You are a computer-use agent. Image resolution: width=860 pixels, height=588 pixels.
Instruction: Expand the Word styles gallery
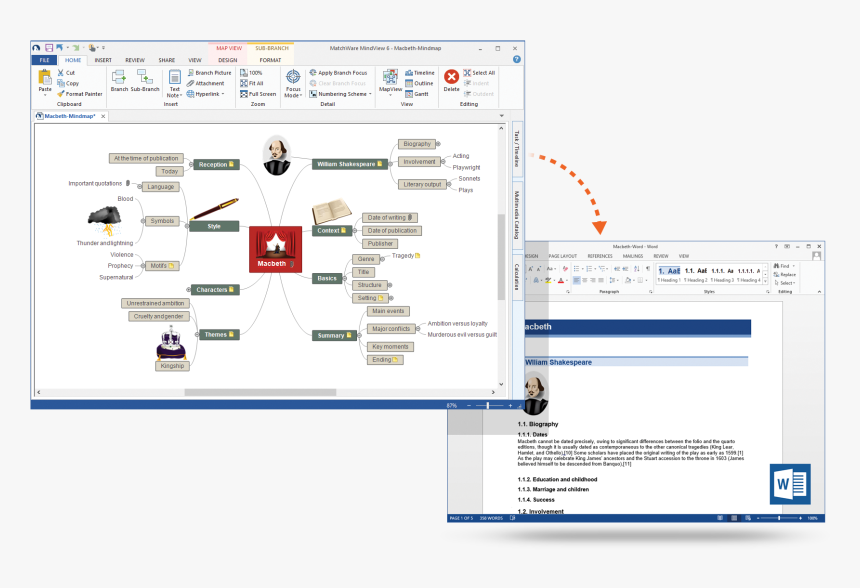[766, 281]
